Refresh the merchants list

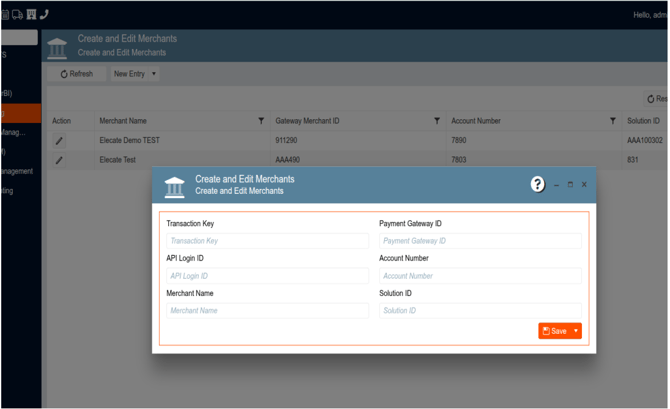76,74
